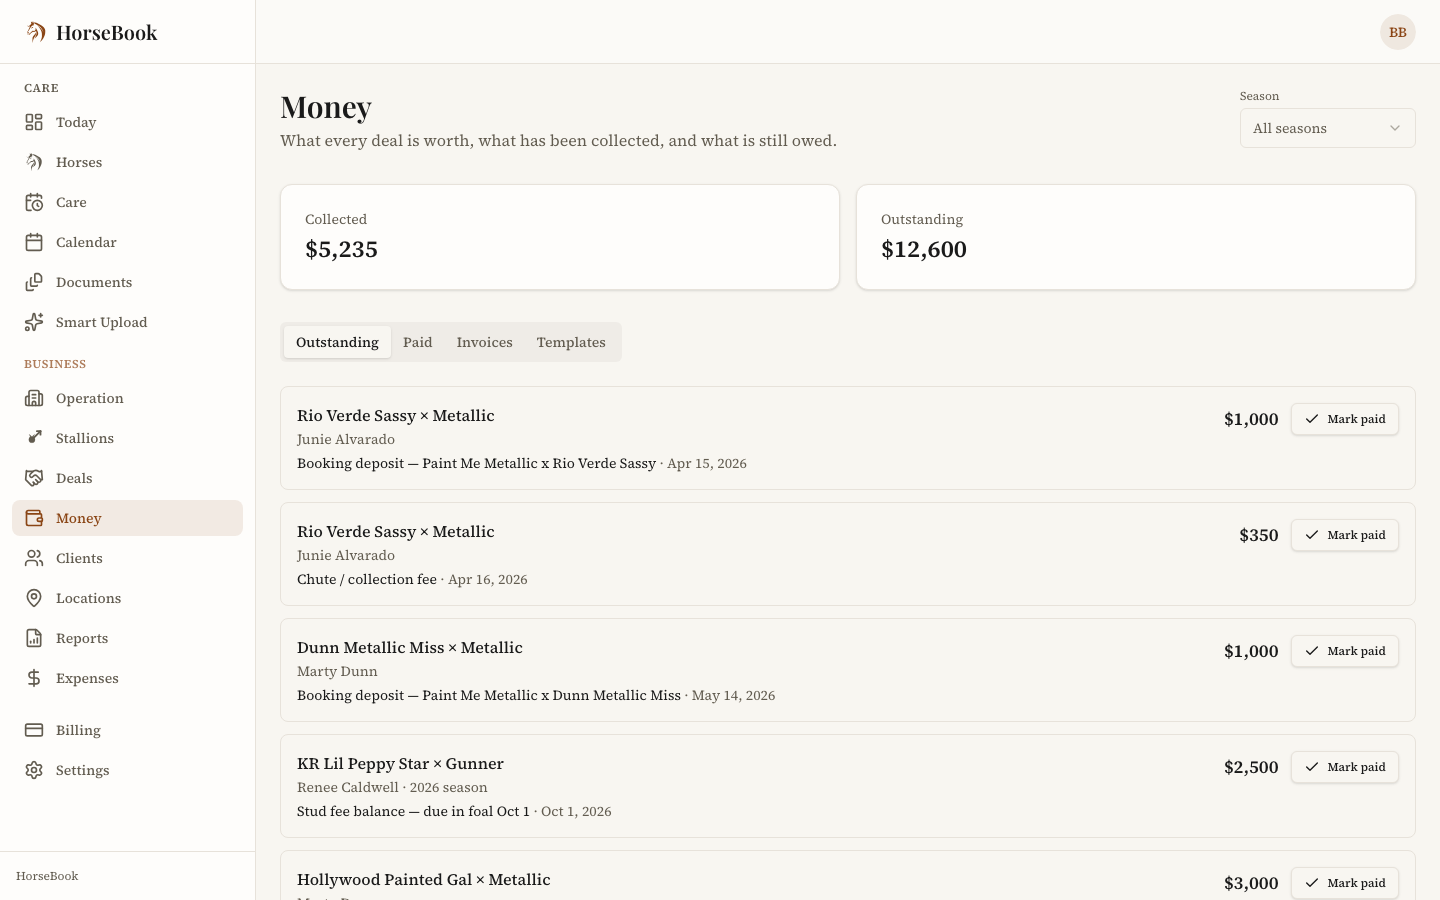Switch to the Outstanding tab
The image size is (1440, 900).
(x=337, y=342)
